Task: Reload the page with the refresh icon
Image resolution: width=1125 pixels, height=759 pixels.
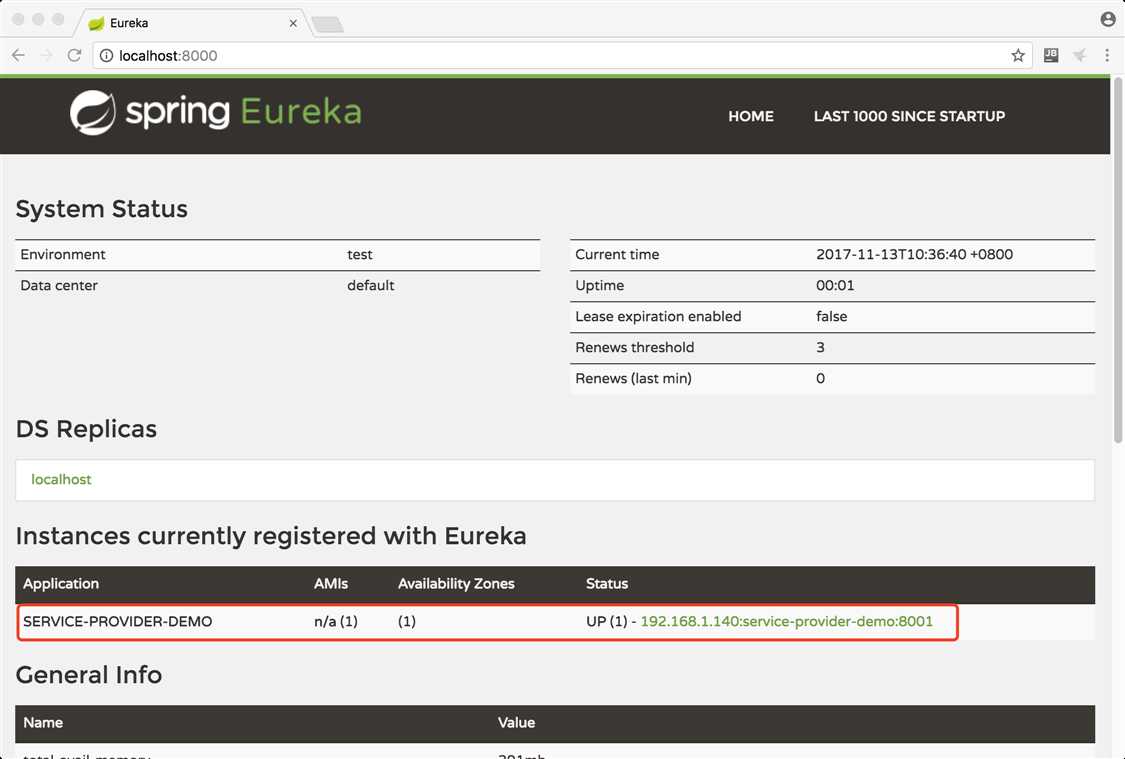Action: pos(74,55)
